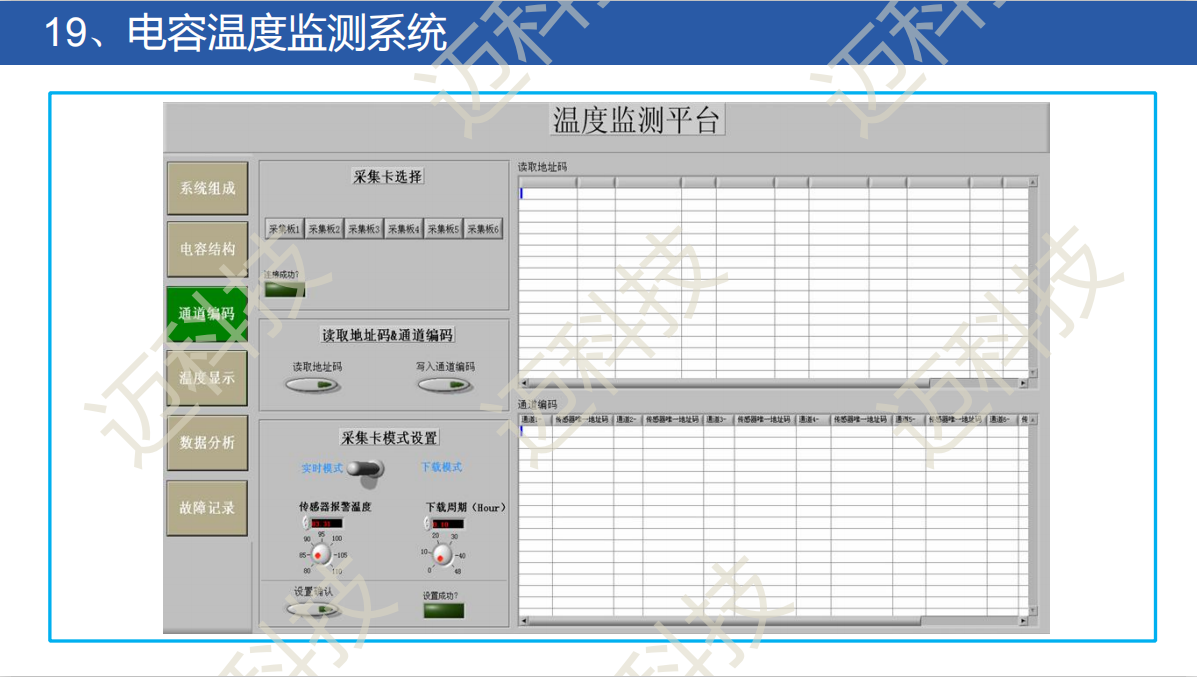Right arrow of 读取地址码 horizontal scrollbar

click(1023, 383)
